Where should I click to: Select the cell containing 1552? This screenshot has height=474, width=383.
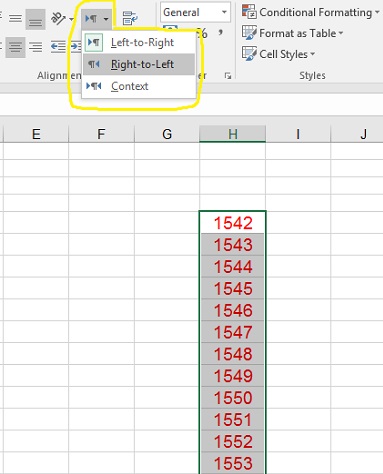(233, 441)
